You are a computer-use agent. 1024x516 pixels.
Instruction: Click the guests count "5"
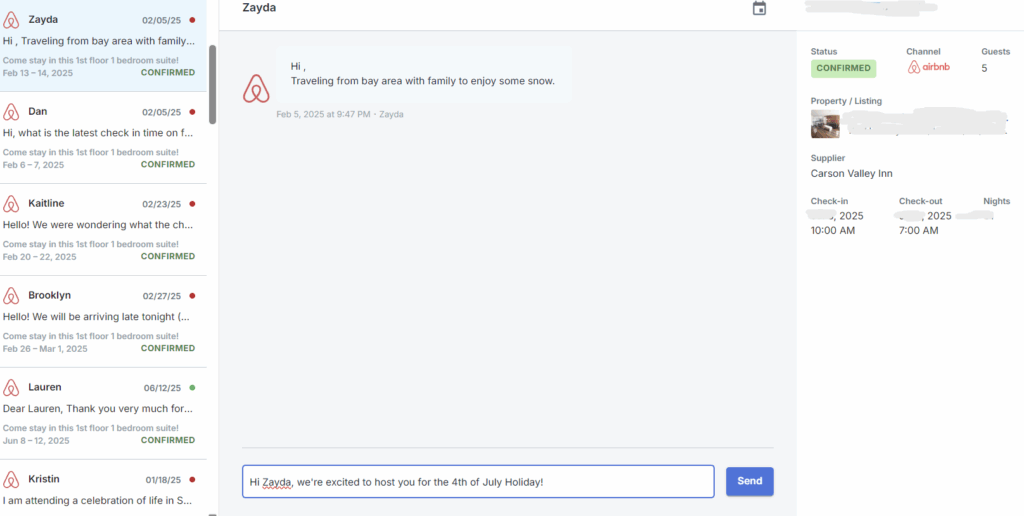(984, 69)
